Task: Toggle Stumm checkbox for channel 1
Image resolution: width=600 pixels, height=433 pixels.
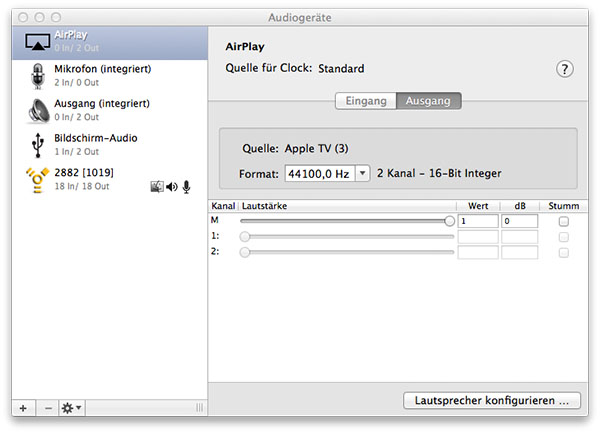Action: point(564,237)
